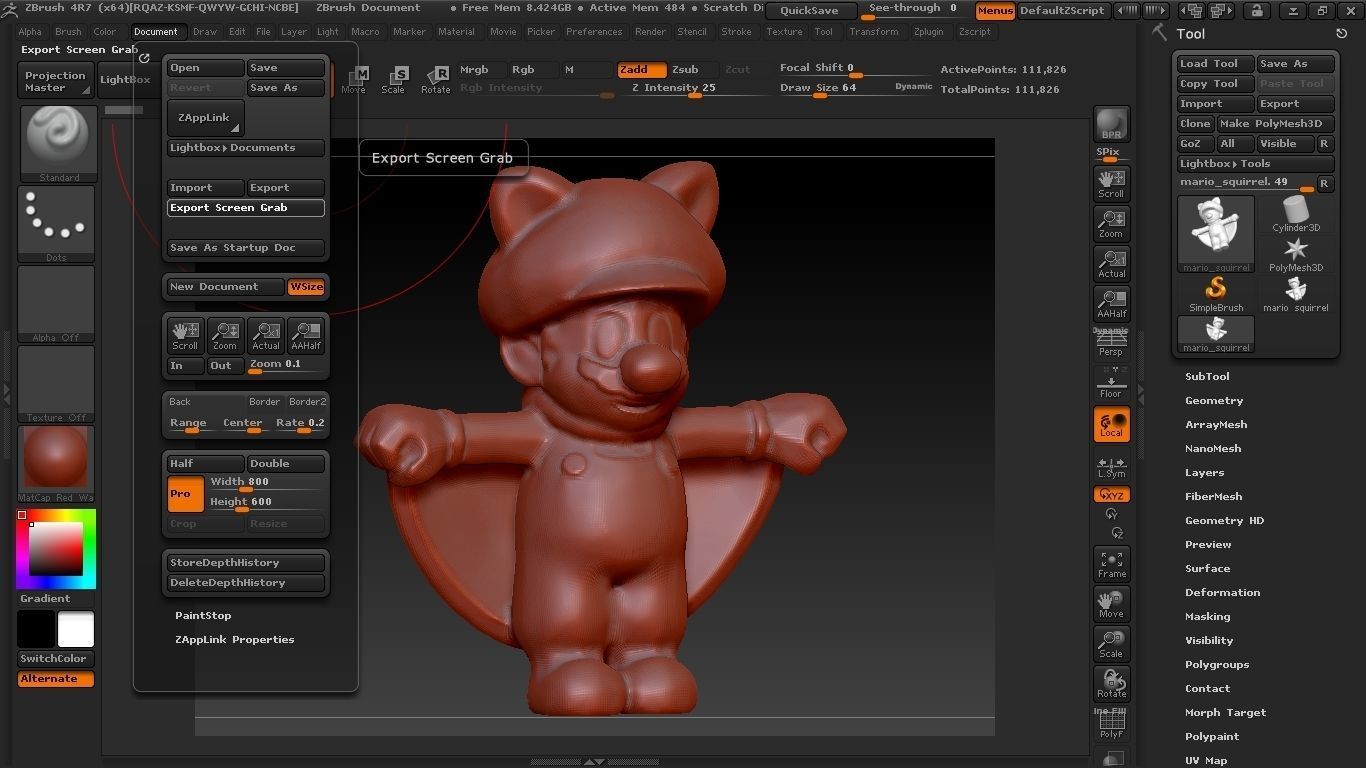Click Scroll icon in Document palette
Viewport: 1366px width, 768px height.
pyautogui.click(x=185, y=336)
